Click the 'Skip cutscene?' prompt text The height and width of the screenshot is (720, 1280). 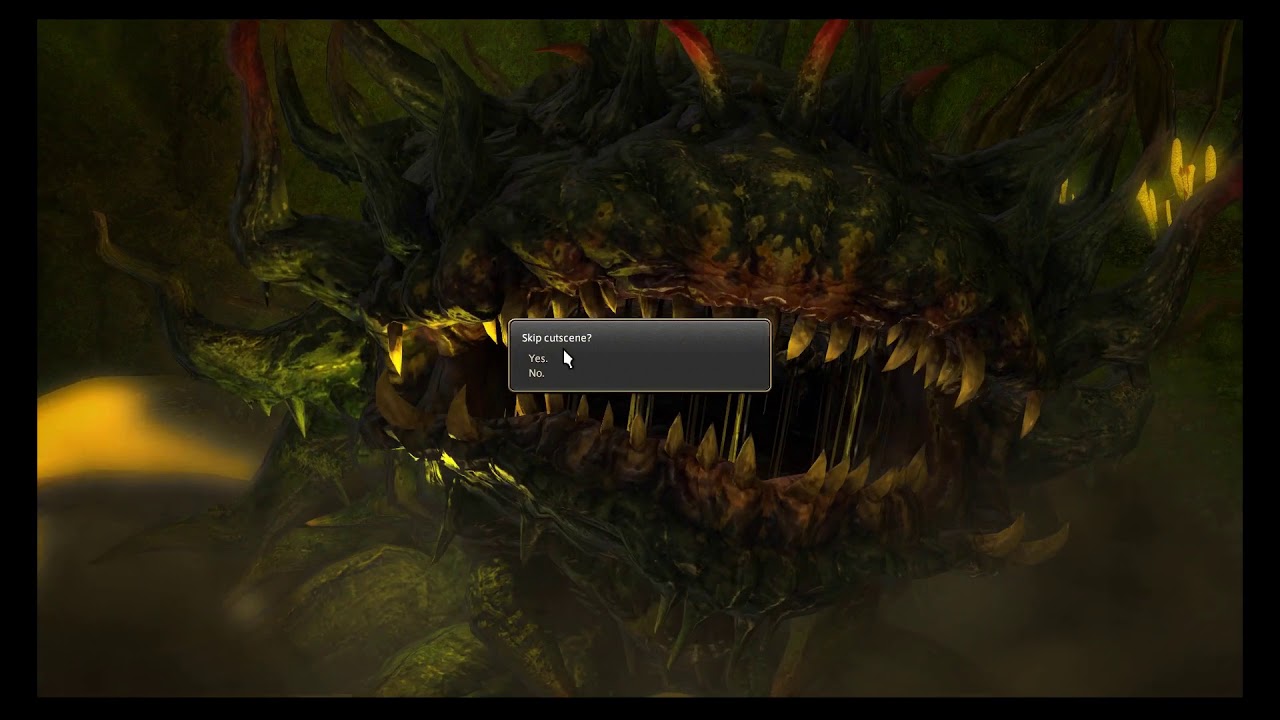point(556,338)
